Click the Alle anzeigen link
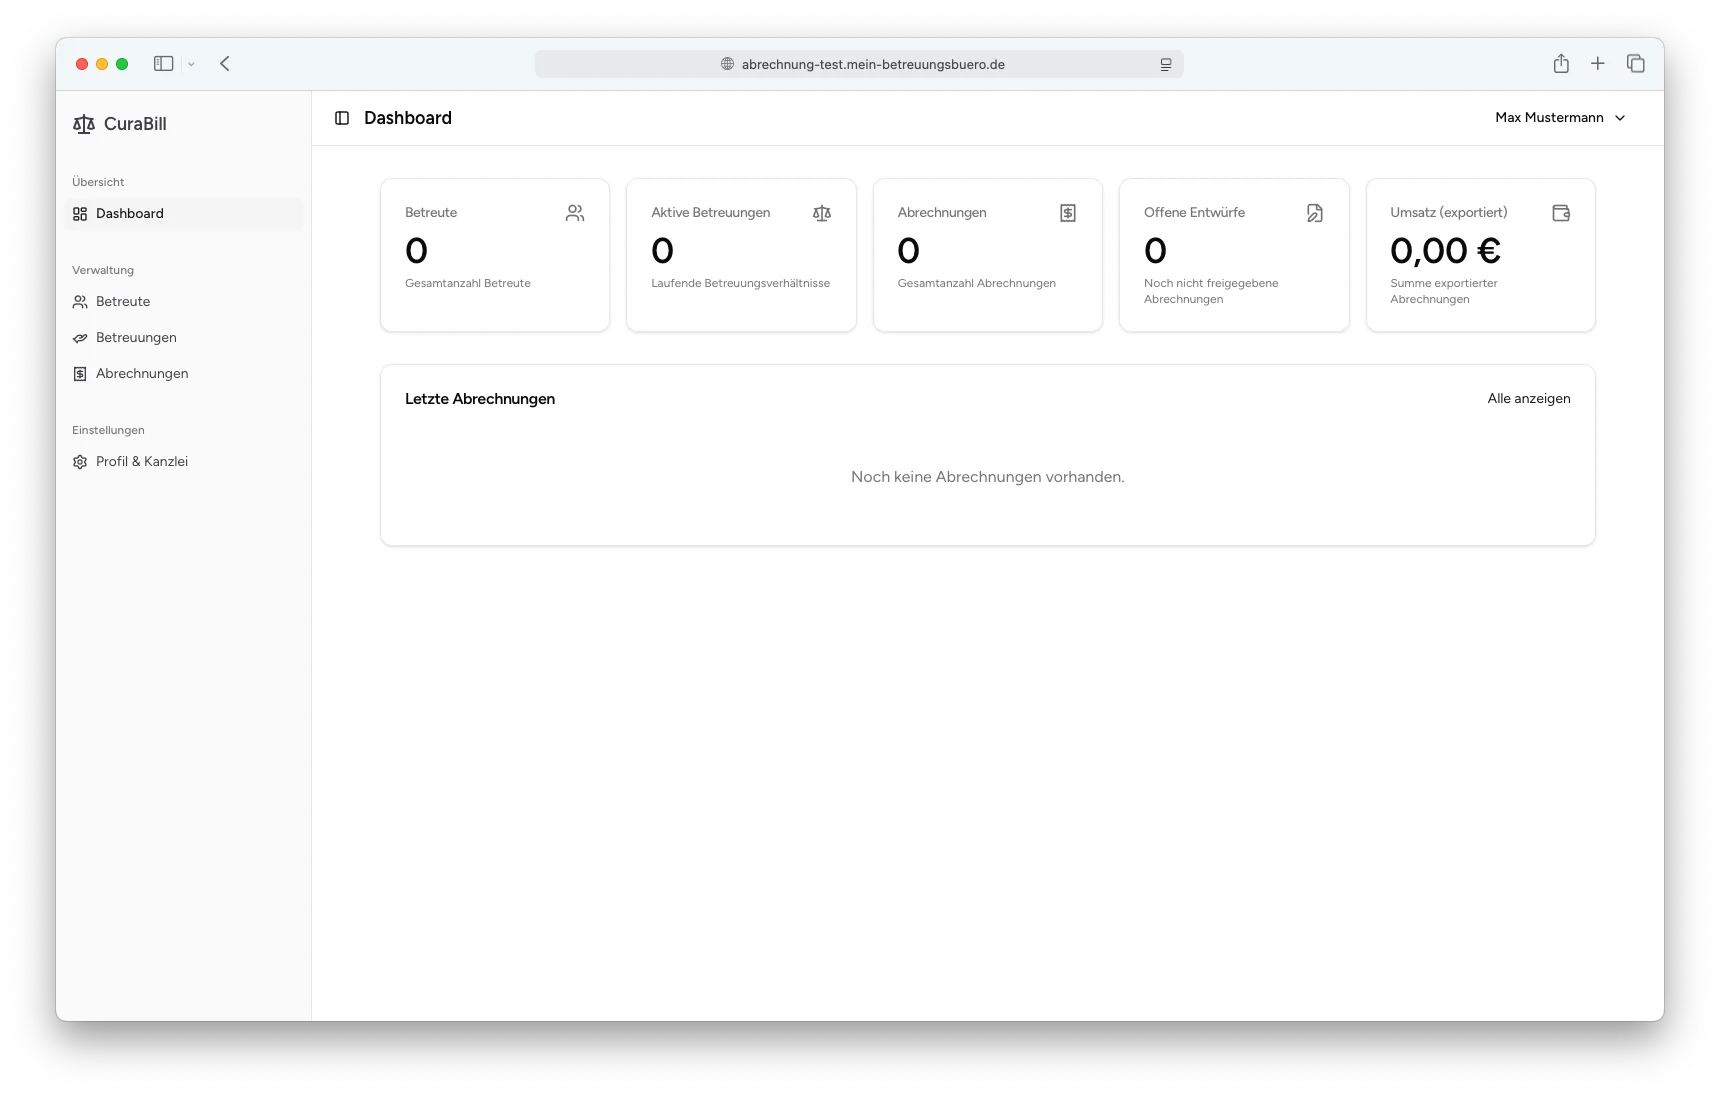 [x=1528, y=399]
